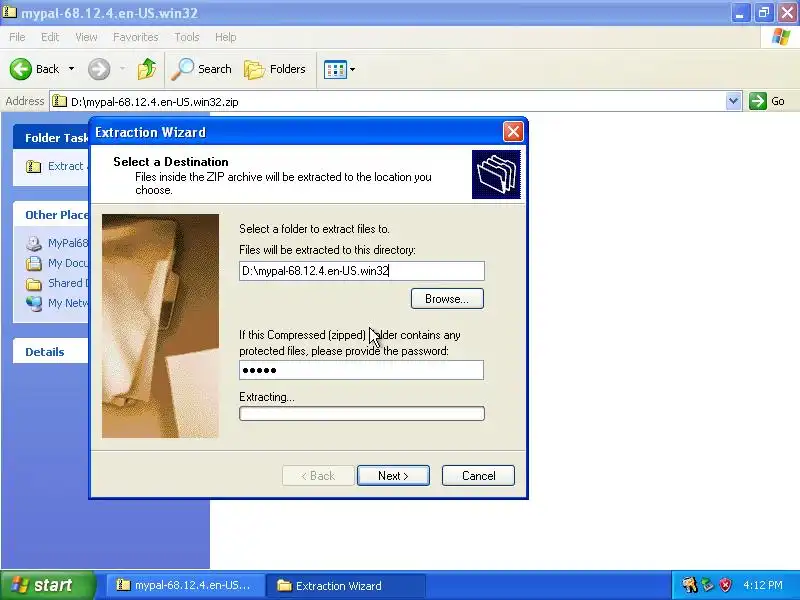Image resolution: width=800 pixels, height=600 pixels.
Task: Open the Back history dropdown arrow
Action: coord(71,69)
